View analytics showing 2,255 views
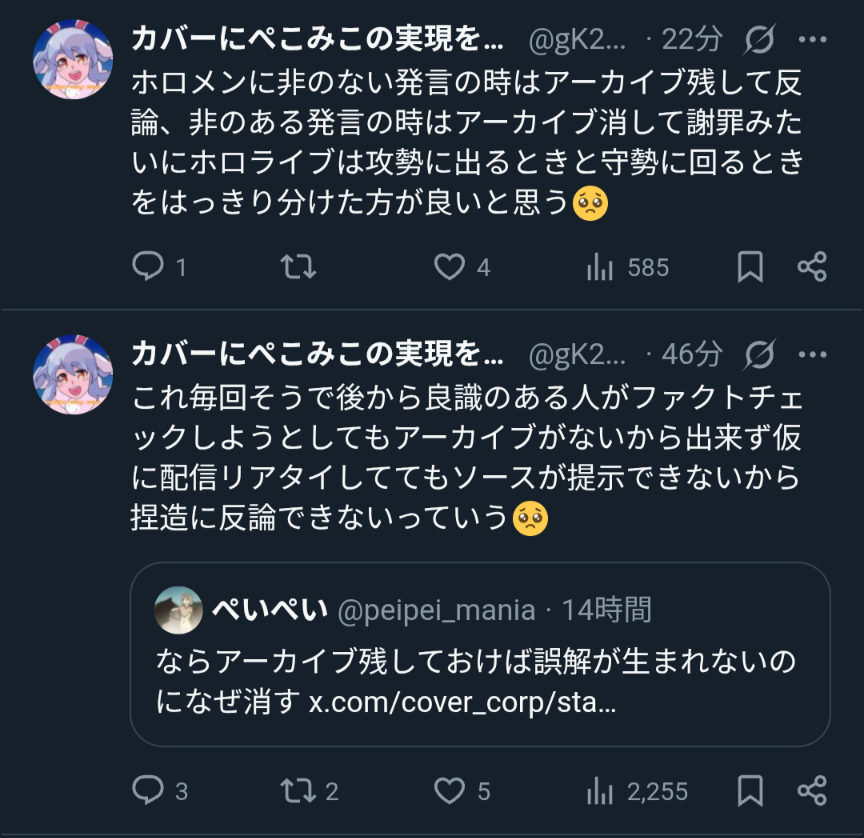Viewport: 864px width, 838px height. pyautogui.click(x=600, y=791)
